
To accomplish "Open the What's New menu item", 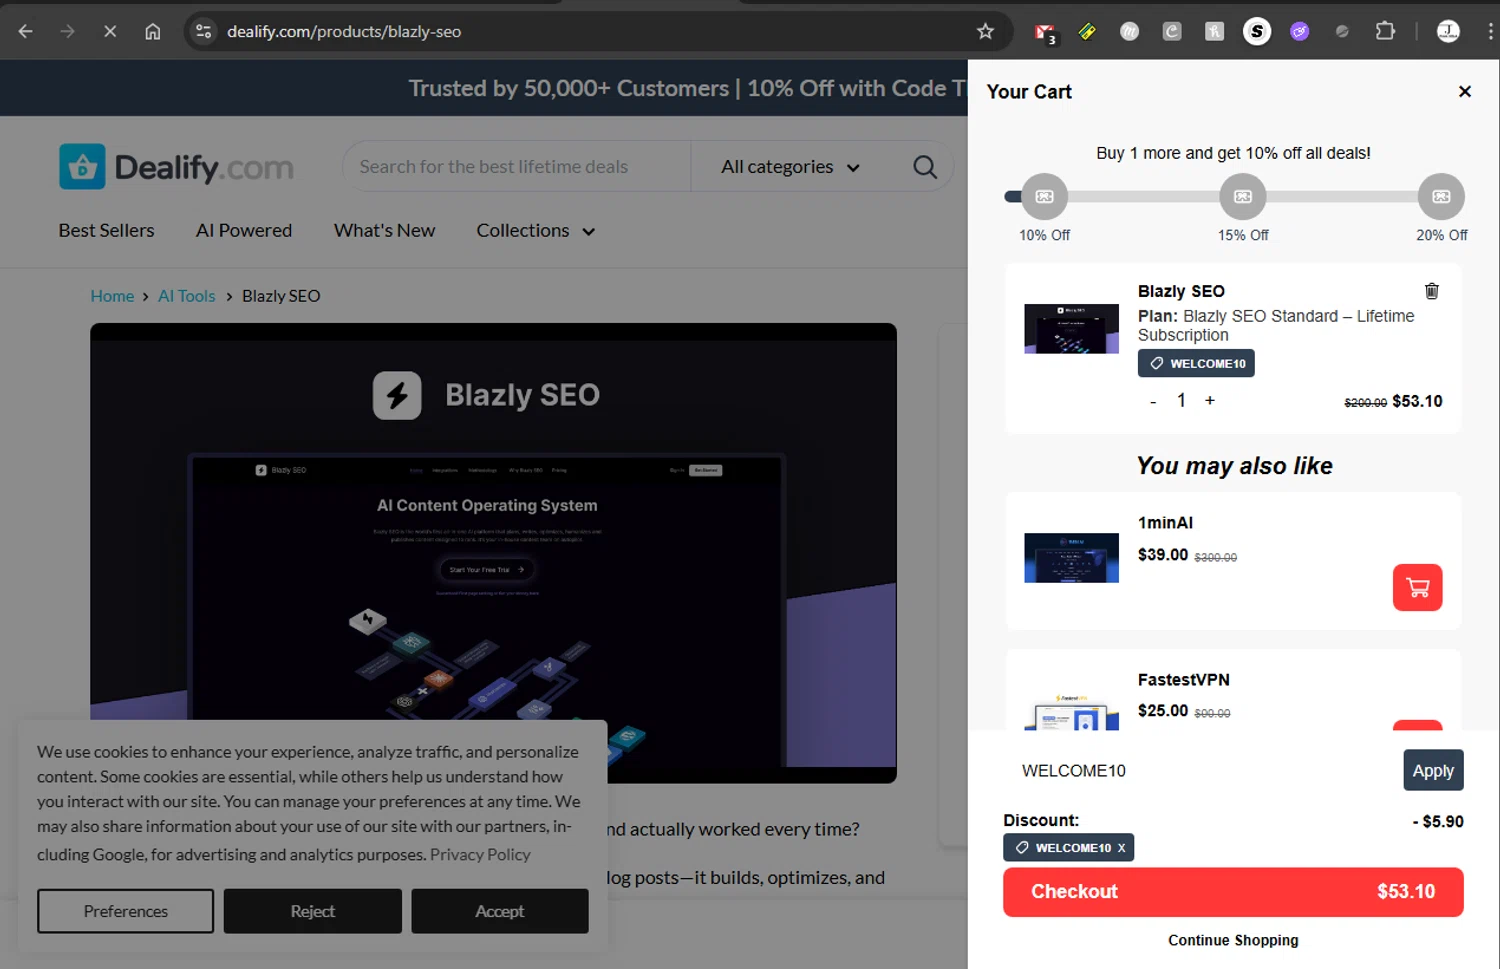I will (384, 230).
